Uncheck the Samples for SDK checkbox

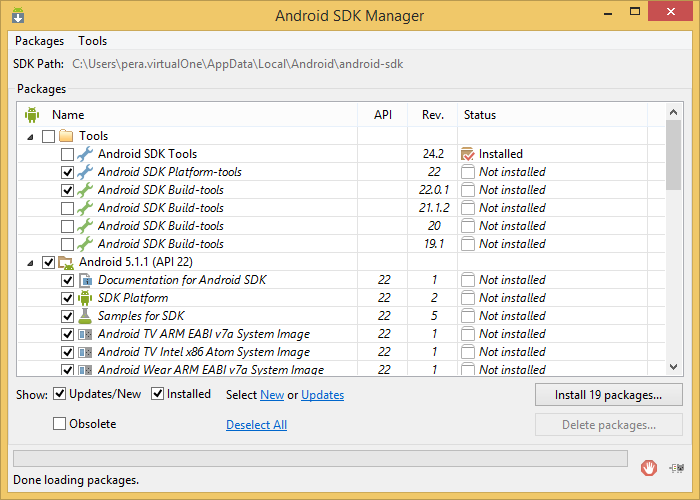[x=67, y=317]
